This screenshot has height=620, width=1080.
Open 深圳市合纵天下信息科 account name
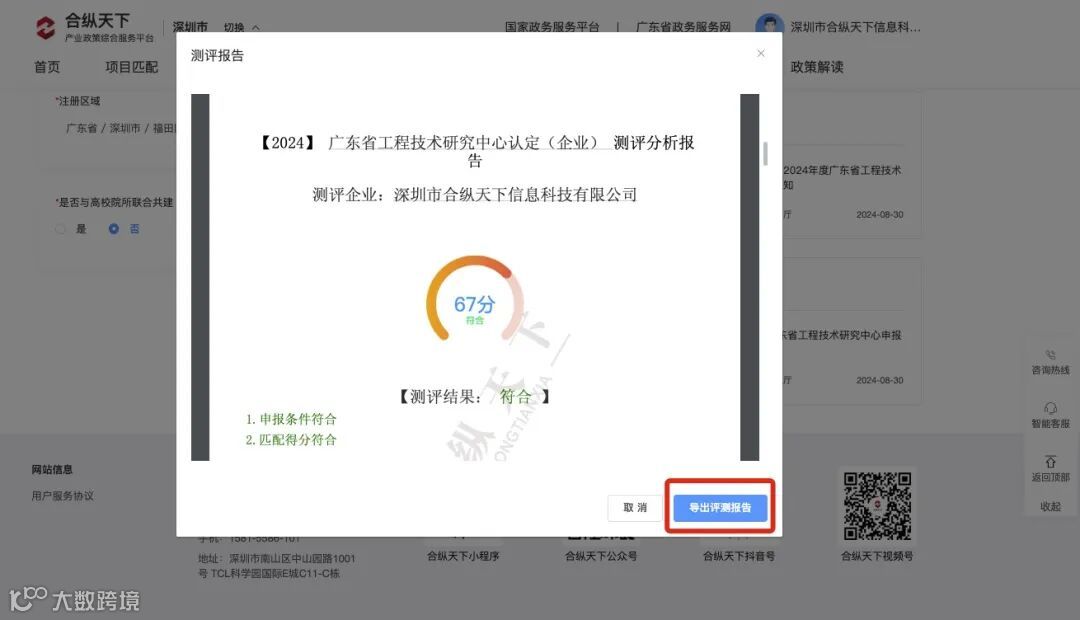pyautogui.click(x=855, y=27)
